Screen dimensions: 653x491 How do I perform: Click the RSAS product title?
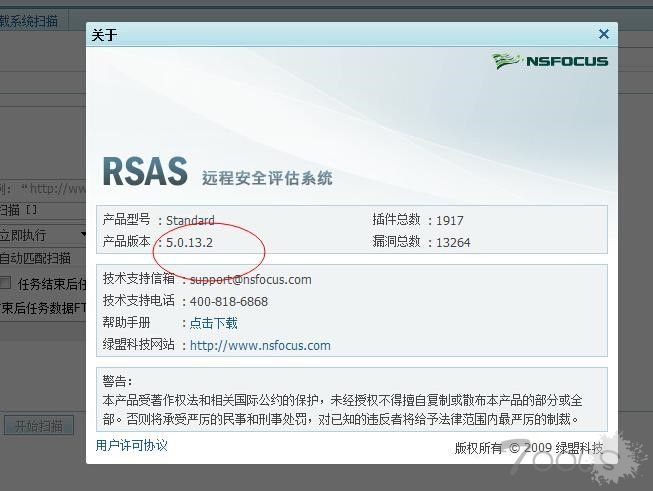145,171
